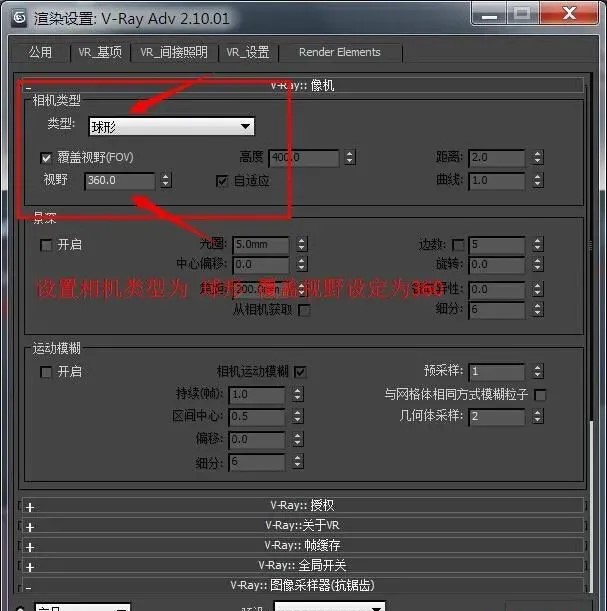Viewport: 607px width, 611px height.
Task: Open the VR_设置 tab
Action: pyautogui.click(x=248, y=52)
